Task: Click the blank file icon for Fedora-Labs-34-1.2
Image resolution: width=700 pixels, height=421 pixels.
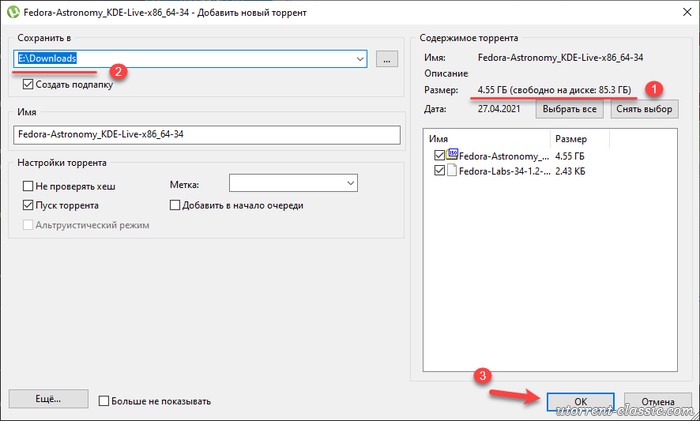Action: (452, 171)
